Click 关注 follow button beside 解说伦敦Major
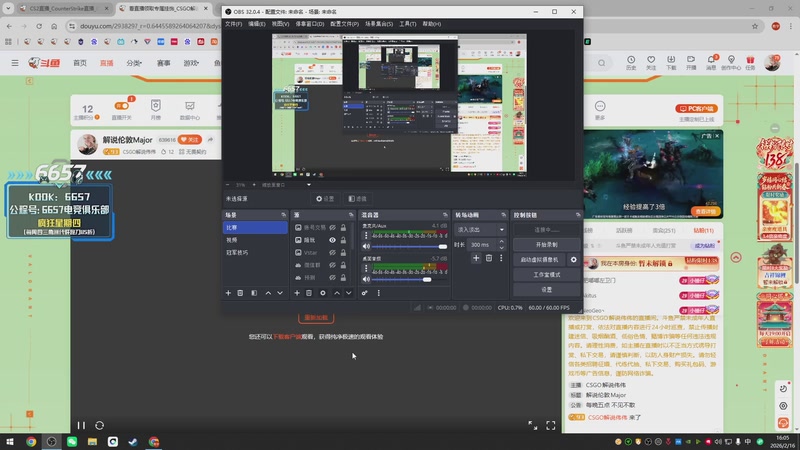This screenshot has height=450, width=800. [190, 140]
